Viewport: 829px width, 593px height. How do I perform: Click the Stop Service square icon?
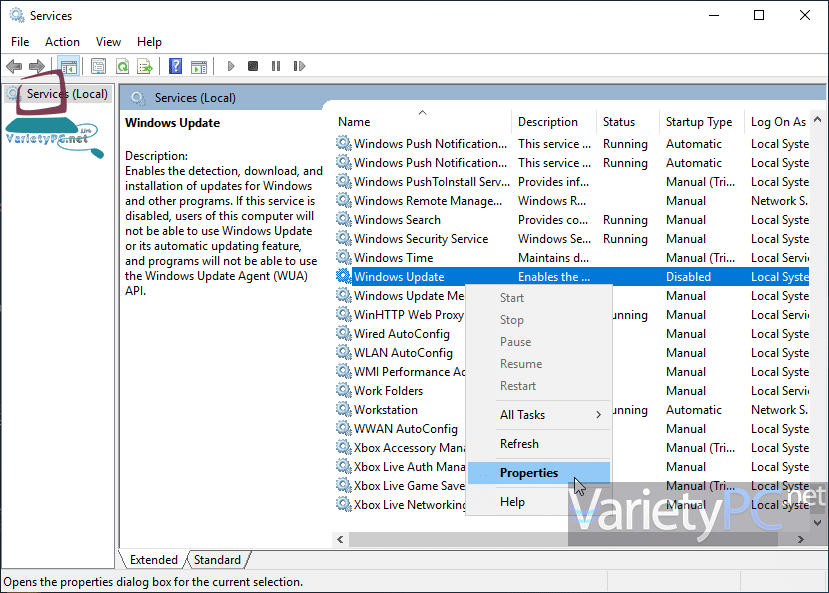pyautogui.click(x=253, y=66)
